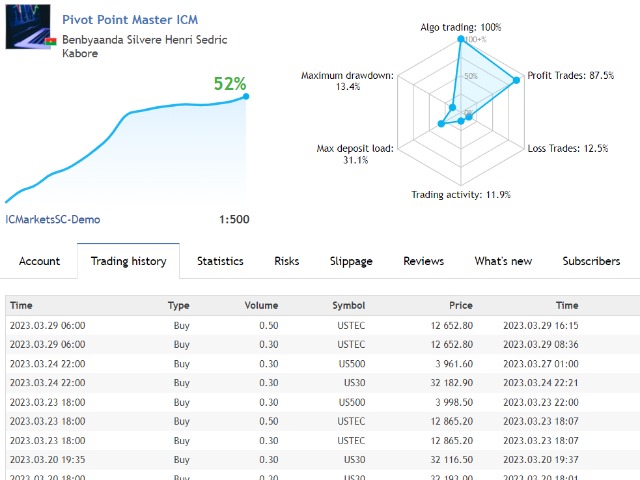Open the ICMarketsSC-Demo broker link
Screen dimensions: 640x480
click(x=53, y=220)
